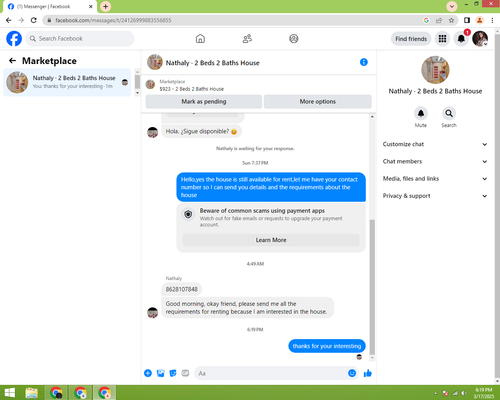Viewport: 500px width, 400px height.
Task: Open File Explorer from the taskbar
Action: tap(32, 393)
